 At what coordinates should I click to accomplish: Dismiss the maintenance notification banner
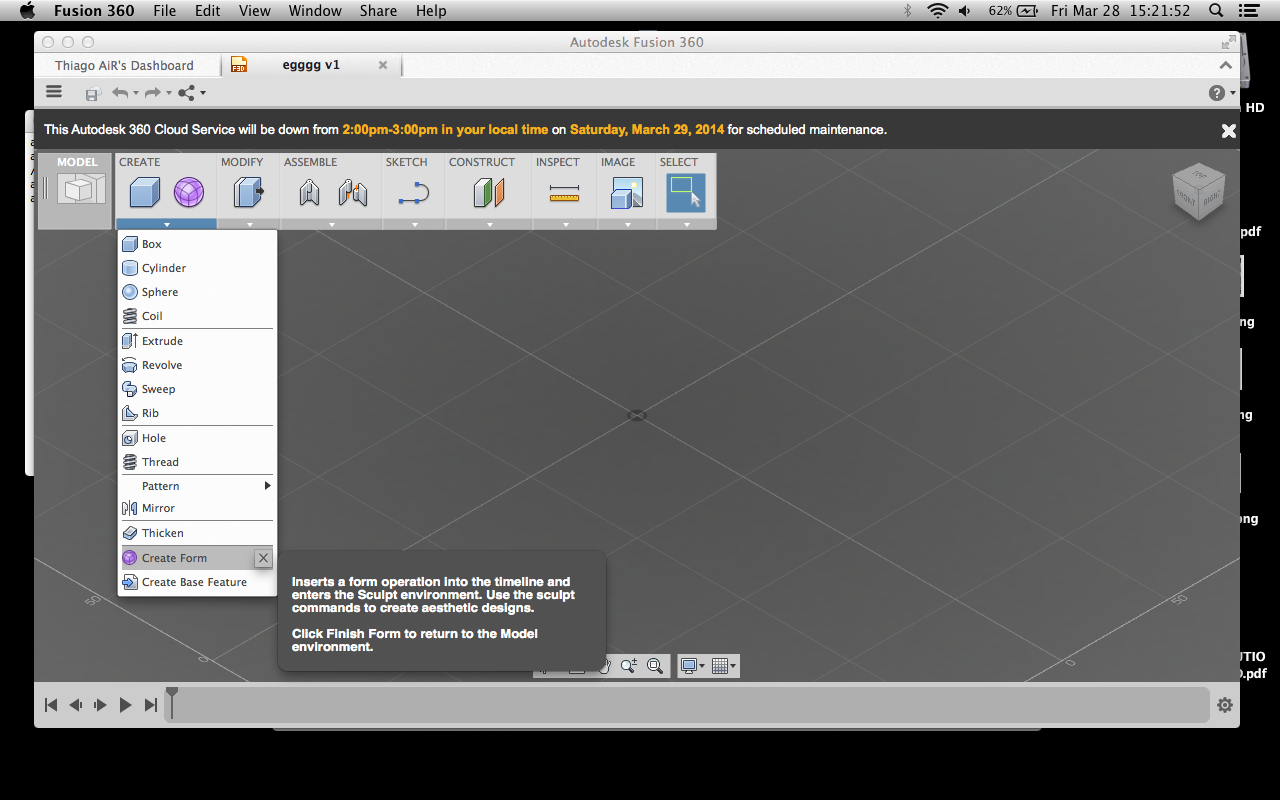pyautogui.click(x=1229, y=130)
